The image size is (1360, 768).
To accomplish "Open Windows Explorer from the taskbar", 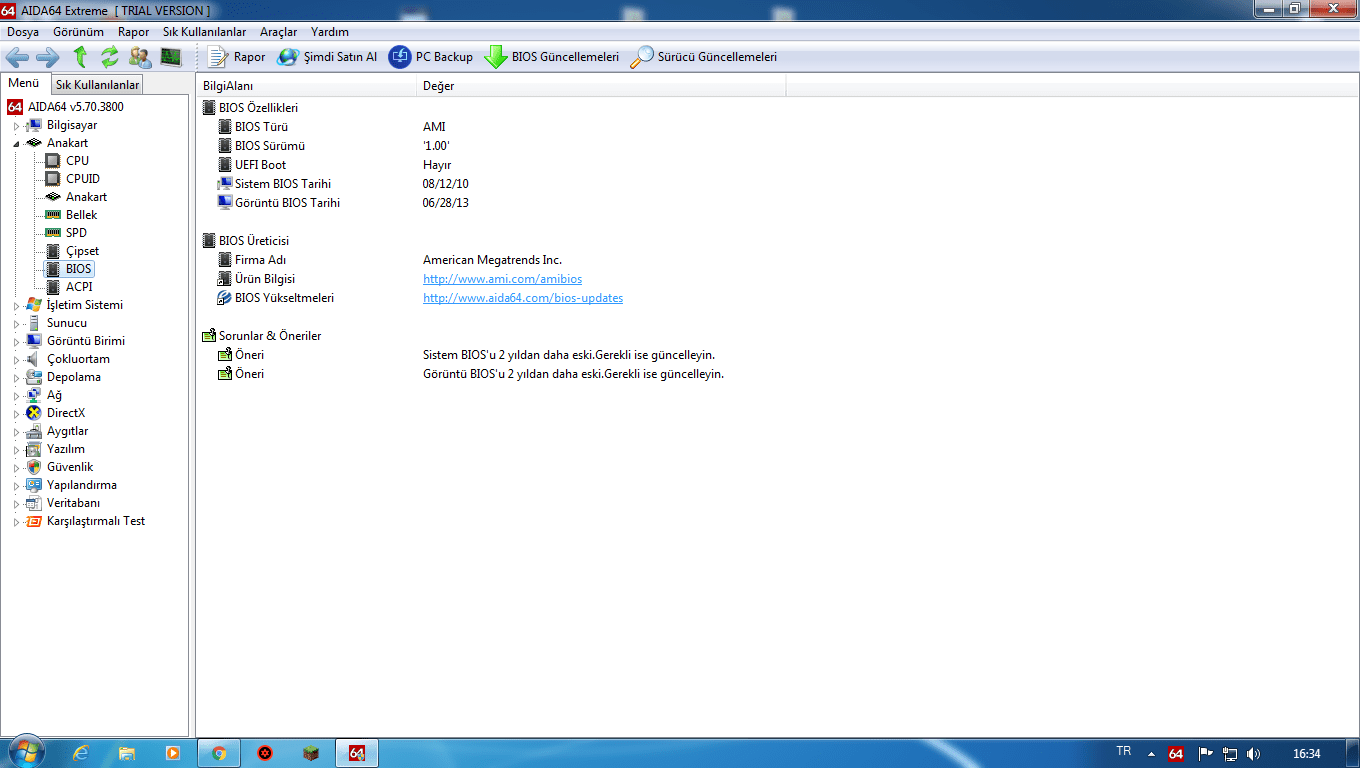I will click(127, 753).
